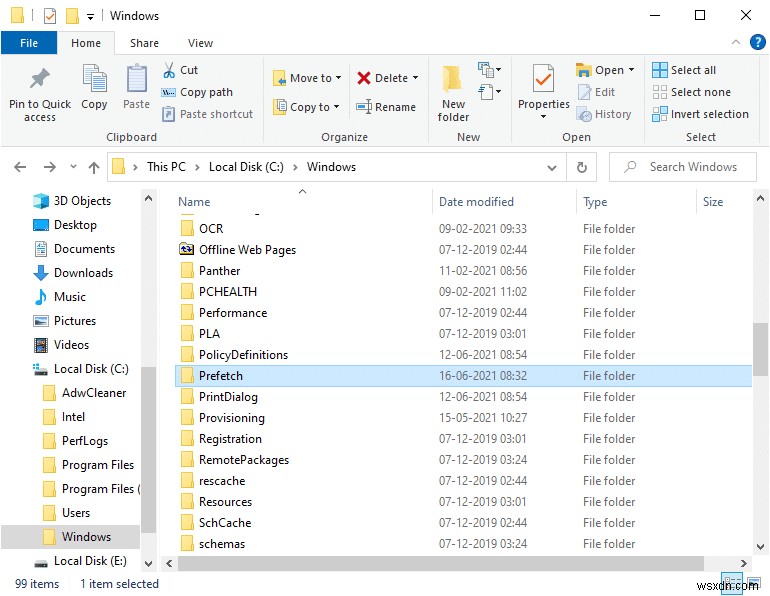Open Move to dropdown
The image size is (770, 596).
pyautogui.click(x=306, y=78)
